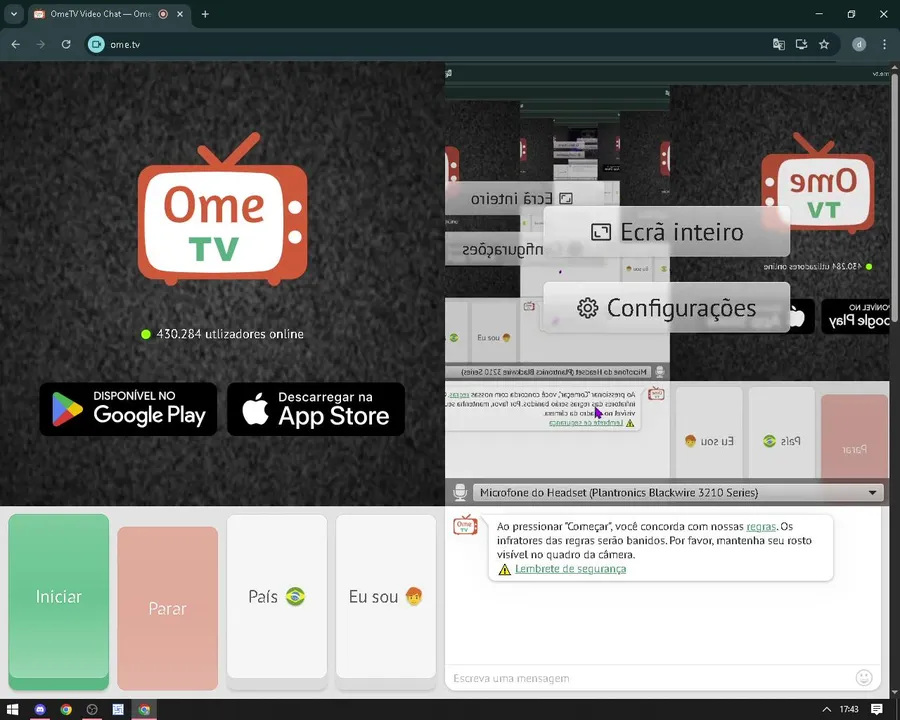Open the Eu sou gender selector
Viewport: 900px width, 720px height.
coord(386,601)
